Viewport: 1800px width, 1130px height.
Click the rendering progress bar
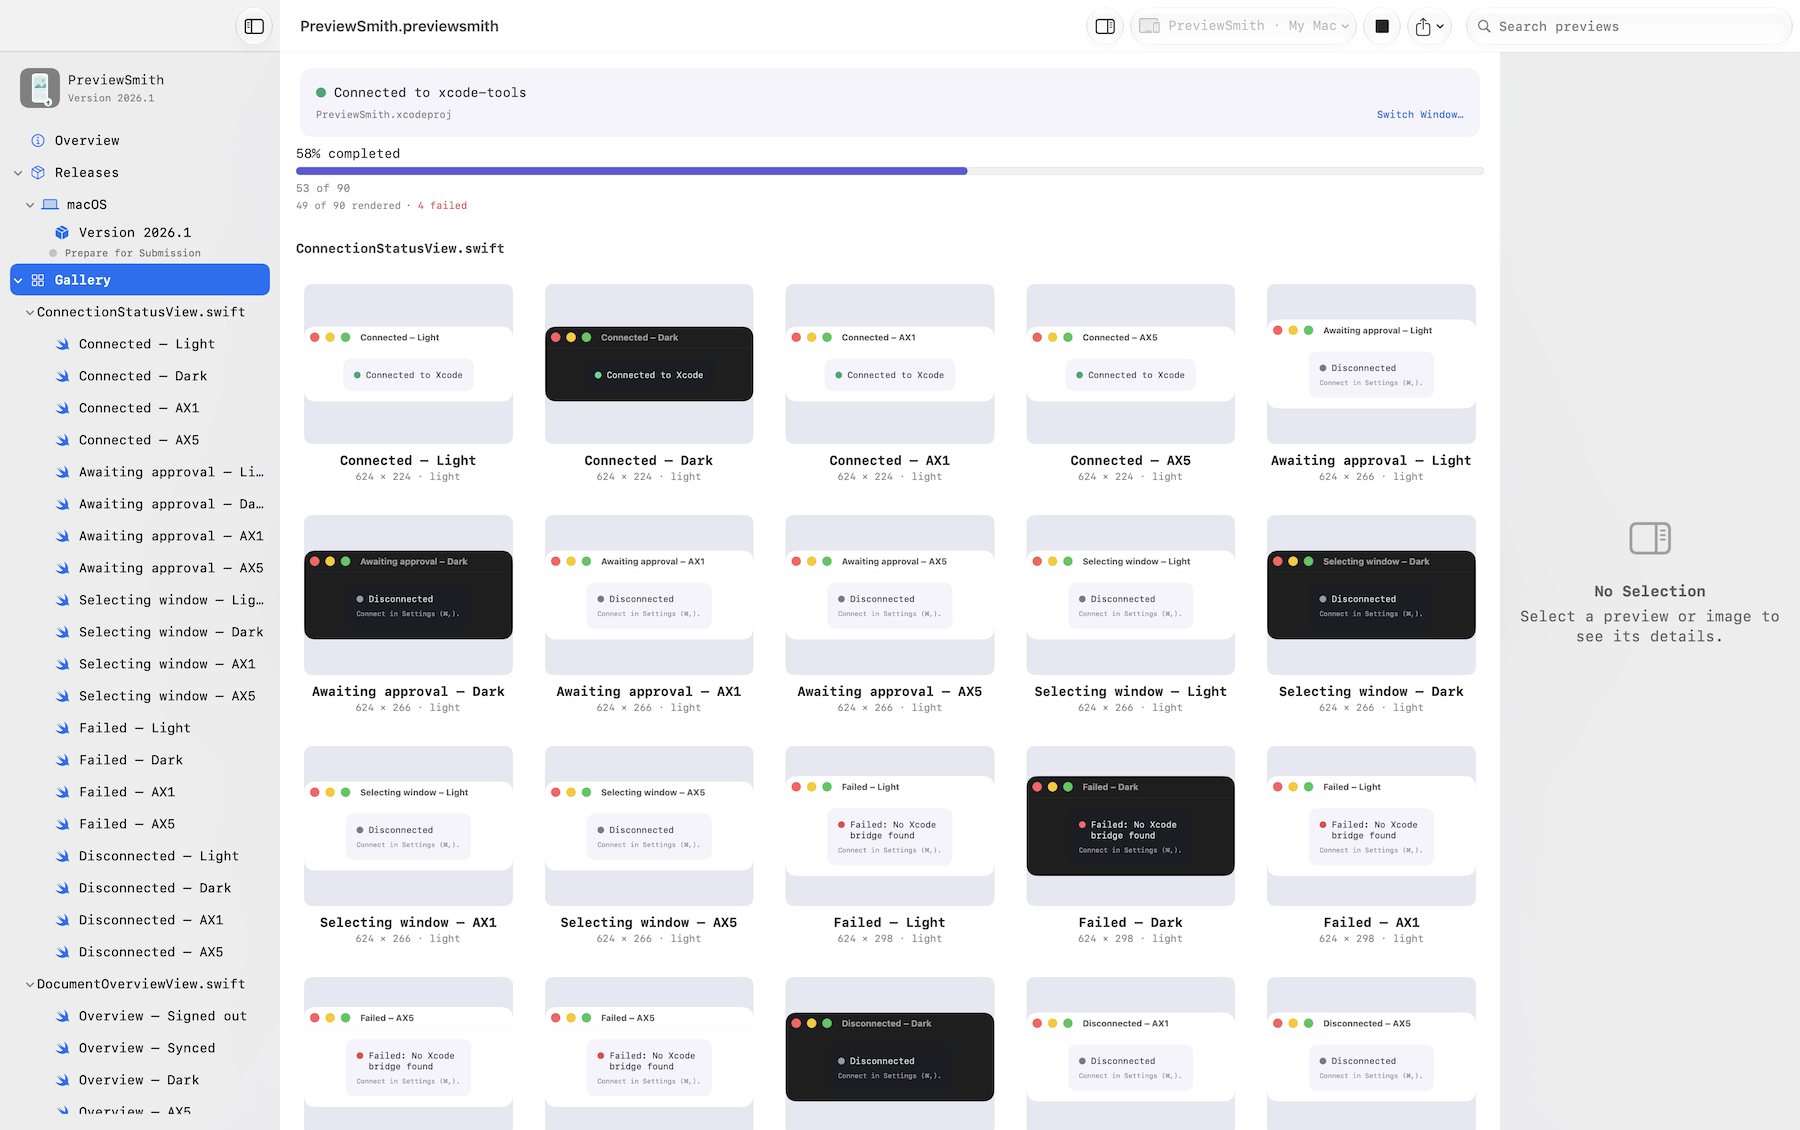(x=890, y=171)
